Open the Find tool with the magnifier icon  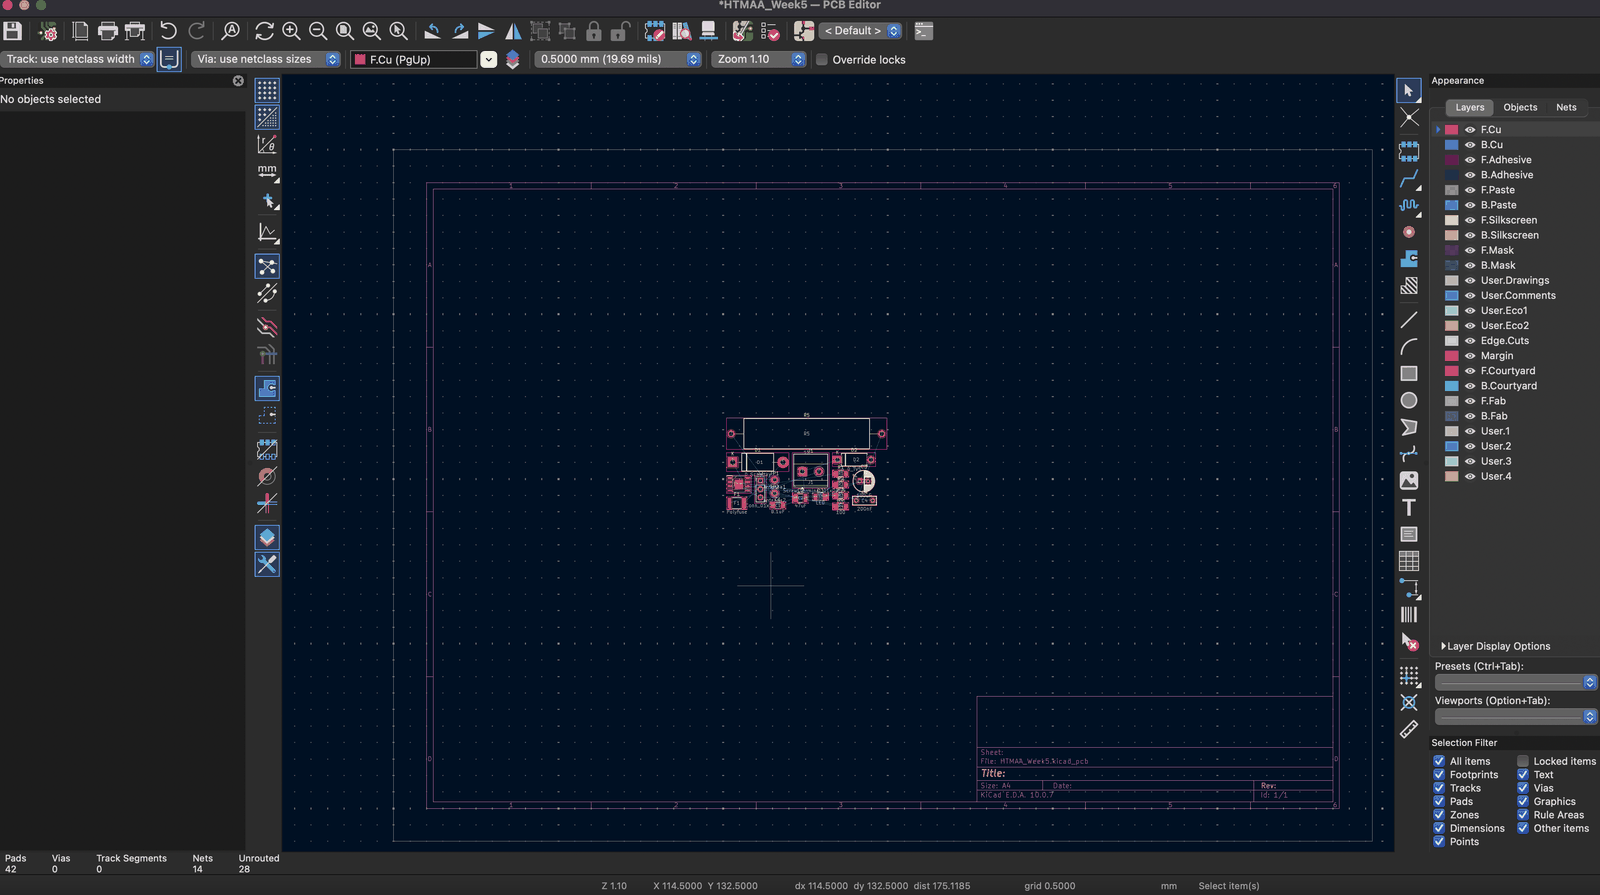tap(230, 31)
